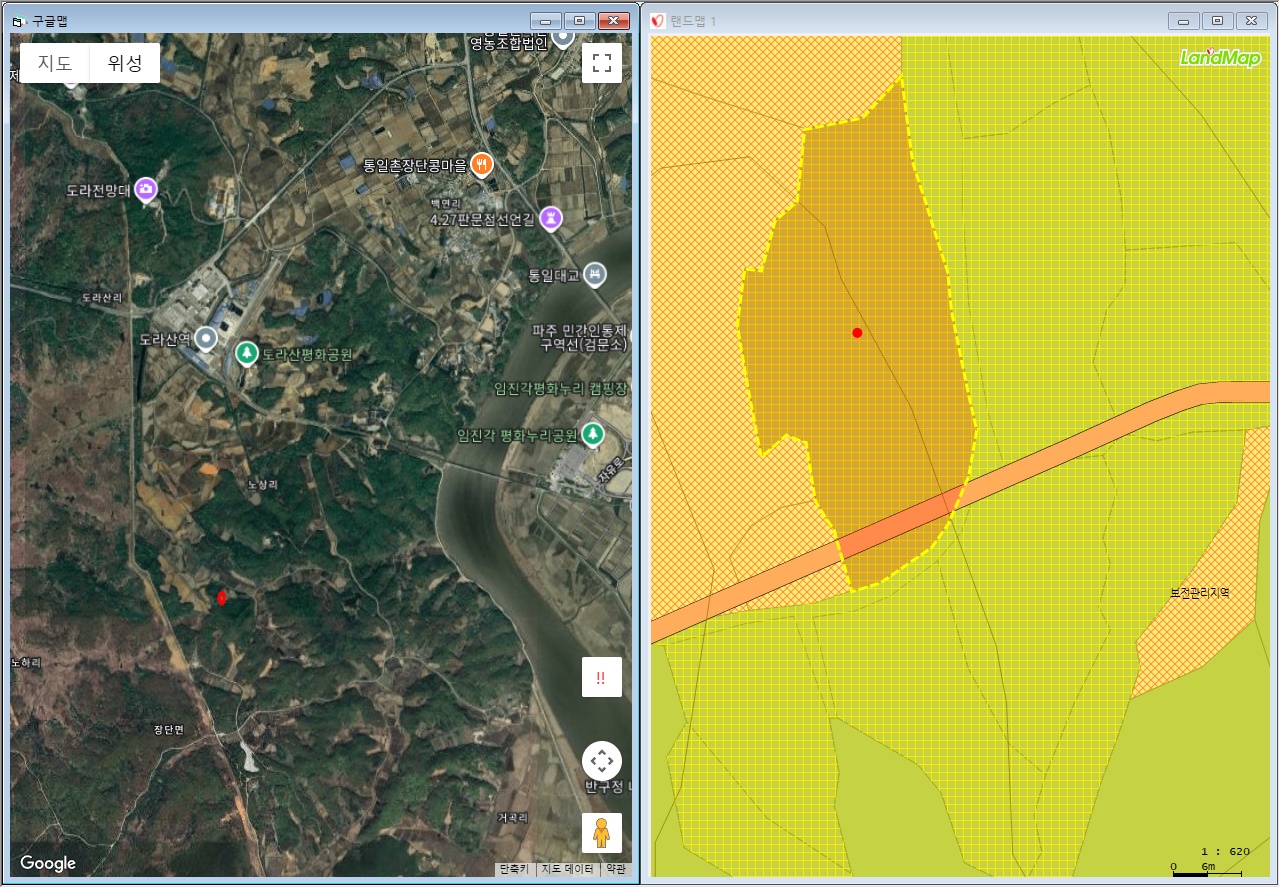The width and height of the screenshot is (1280, 888).
Task: Switch to the 지도 map view
Action: (x=55, y=63)
